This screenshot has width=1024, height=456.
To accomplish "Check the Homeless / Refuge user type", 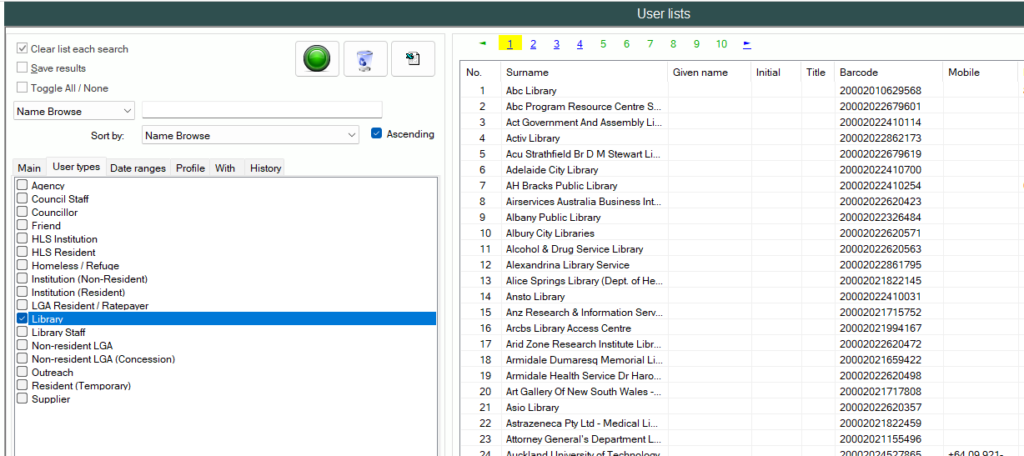I will [22, 265].
